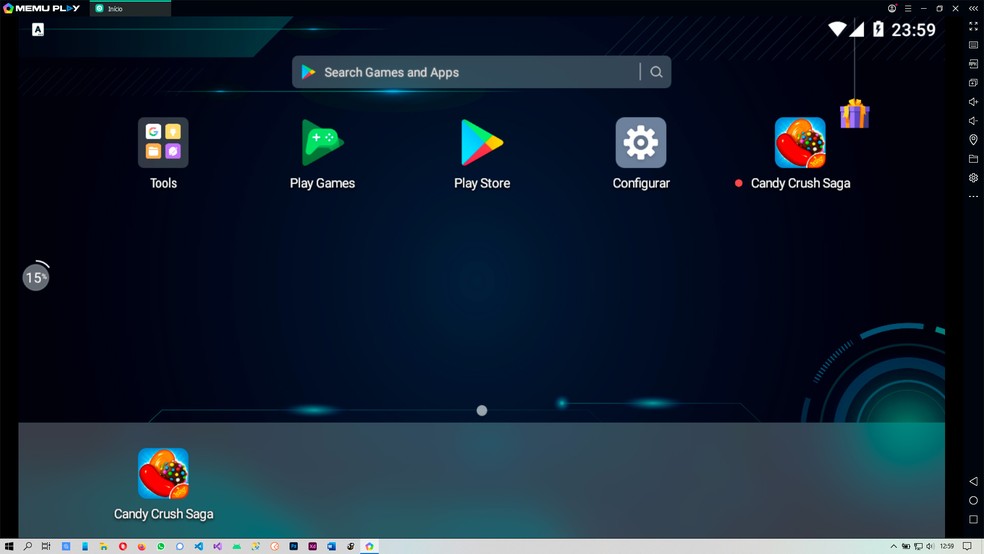Image resolution: width=984 pixels, height=554 pixels.
Task: Increase volume using sidebar speaker plus
Action: point(973,102)
